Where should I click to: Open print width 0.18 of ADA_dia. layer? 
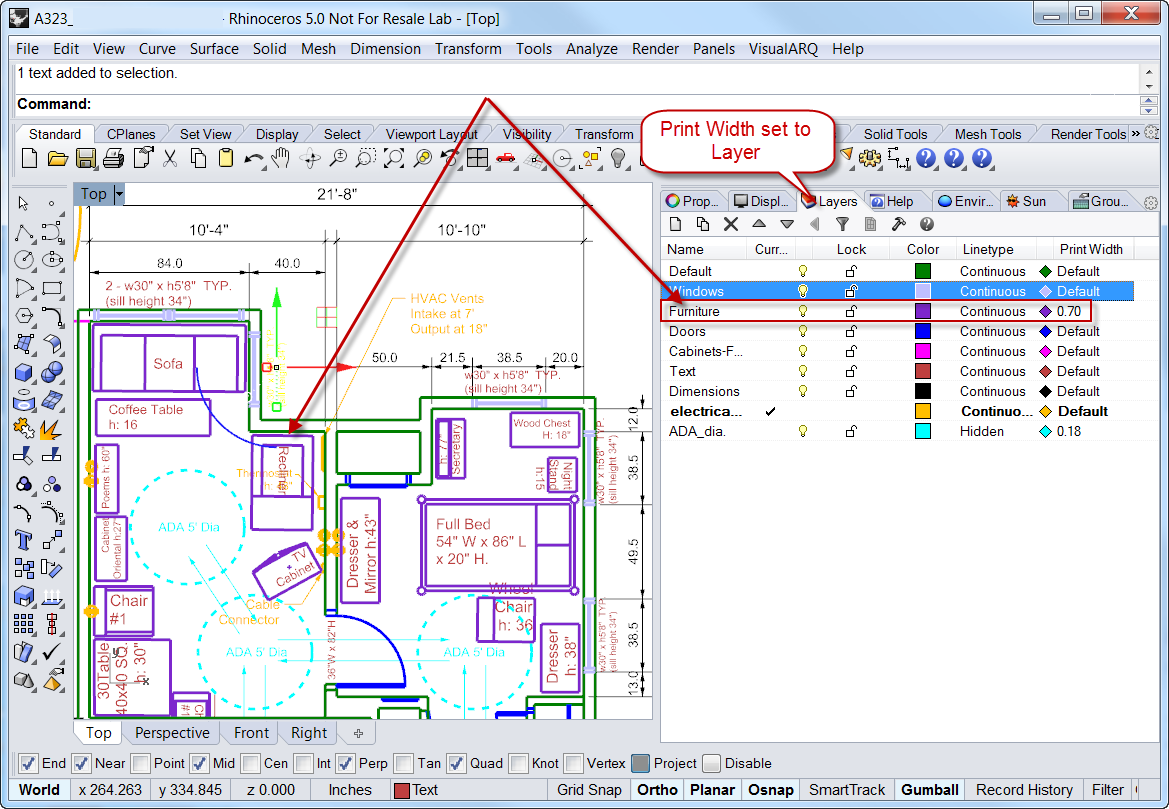point(1068,431)
